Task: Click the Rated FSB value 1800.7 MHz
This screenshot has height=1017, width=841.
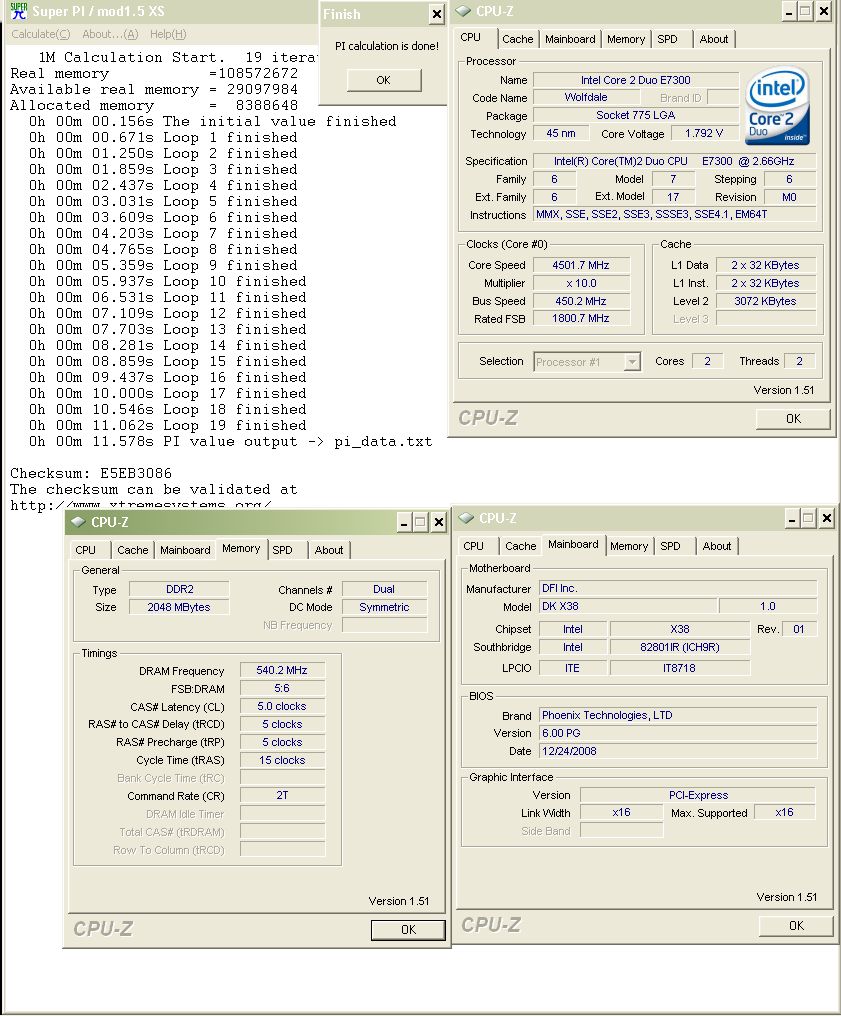Action: (581, 318)
